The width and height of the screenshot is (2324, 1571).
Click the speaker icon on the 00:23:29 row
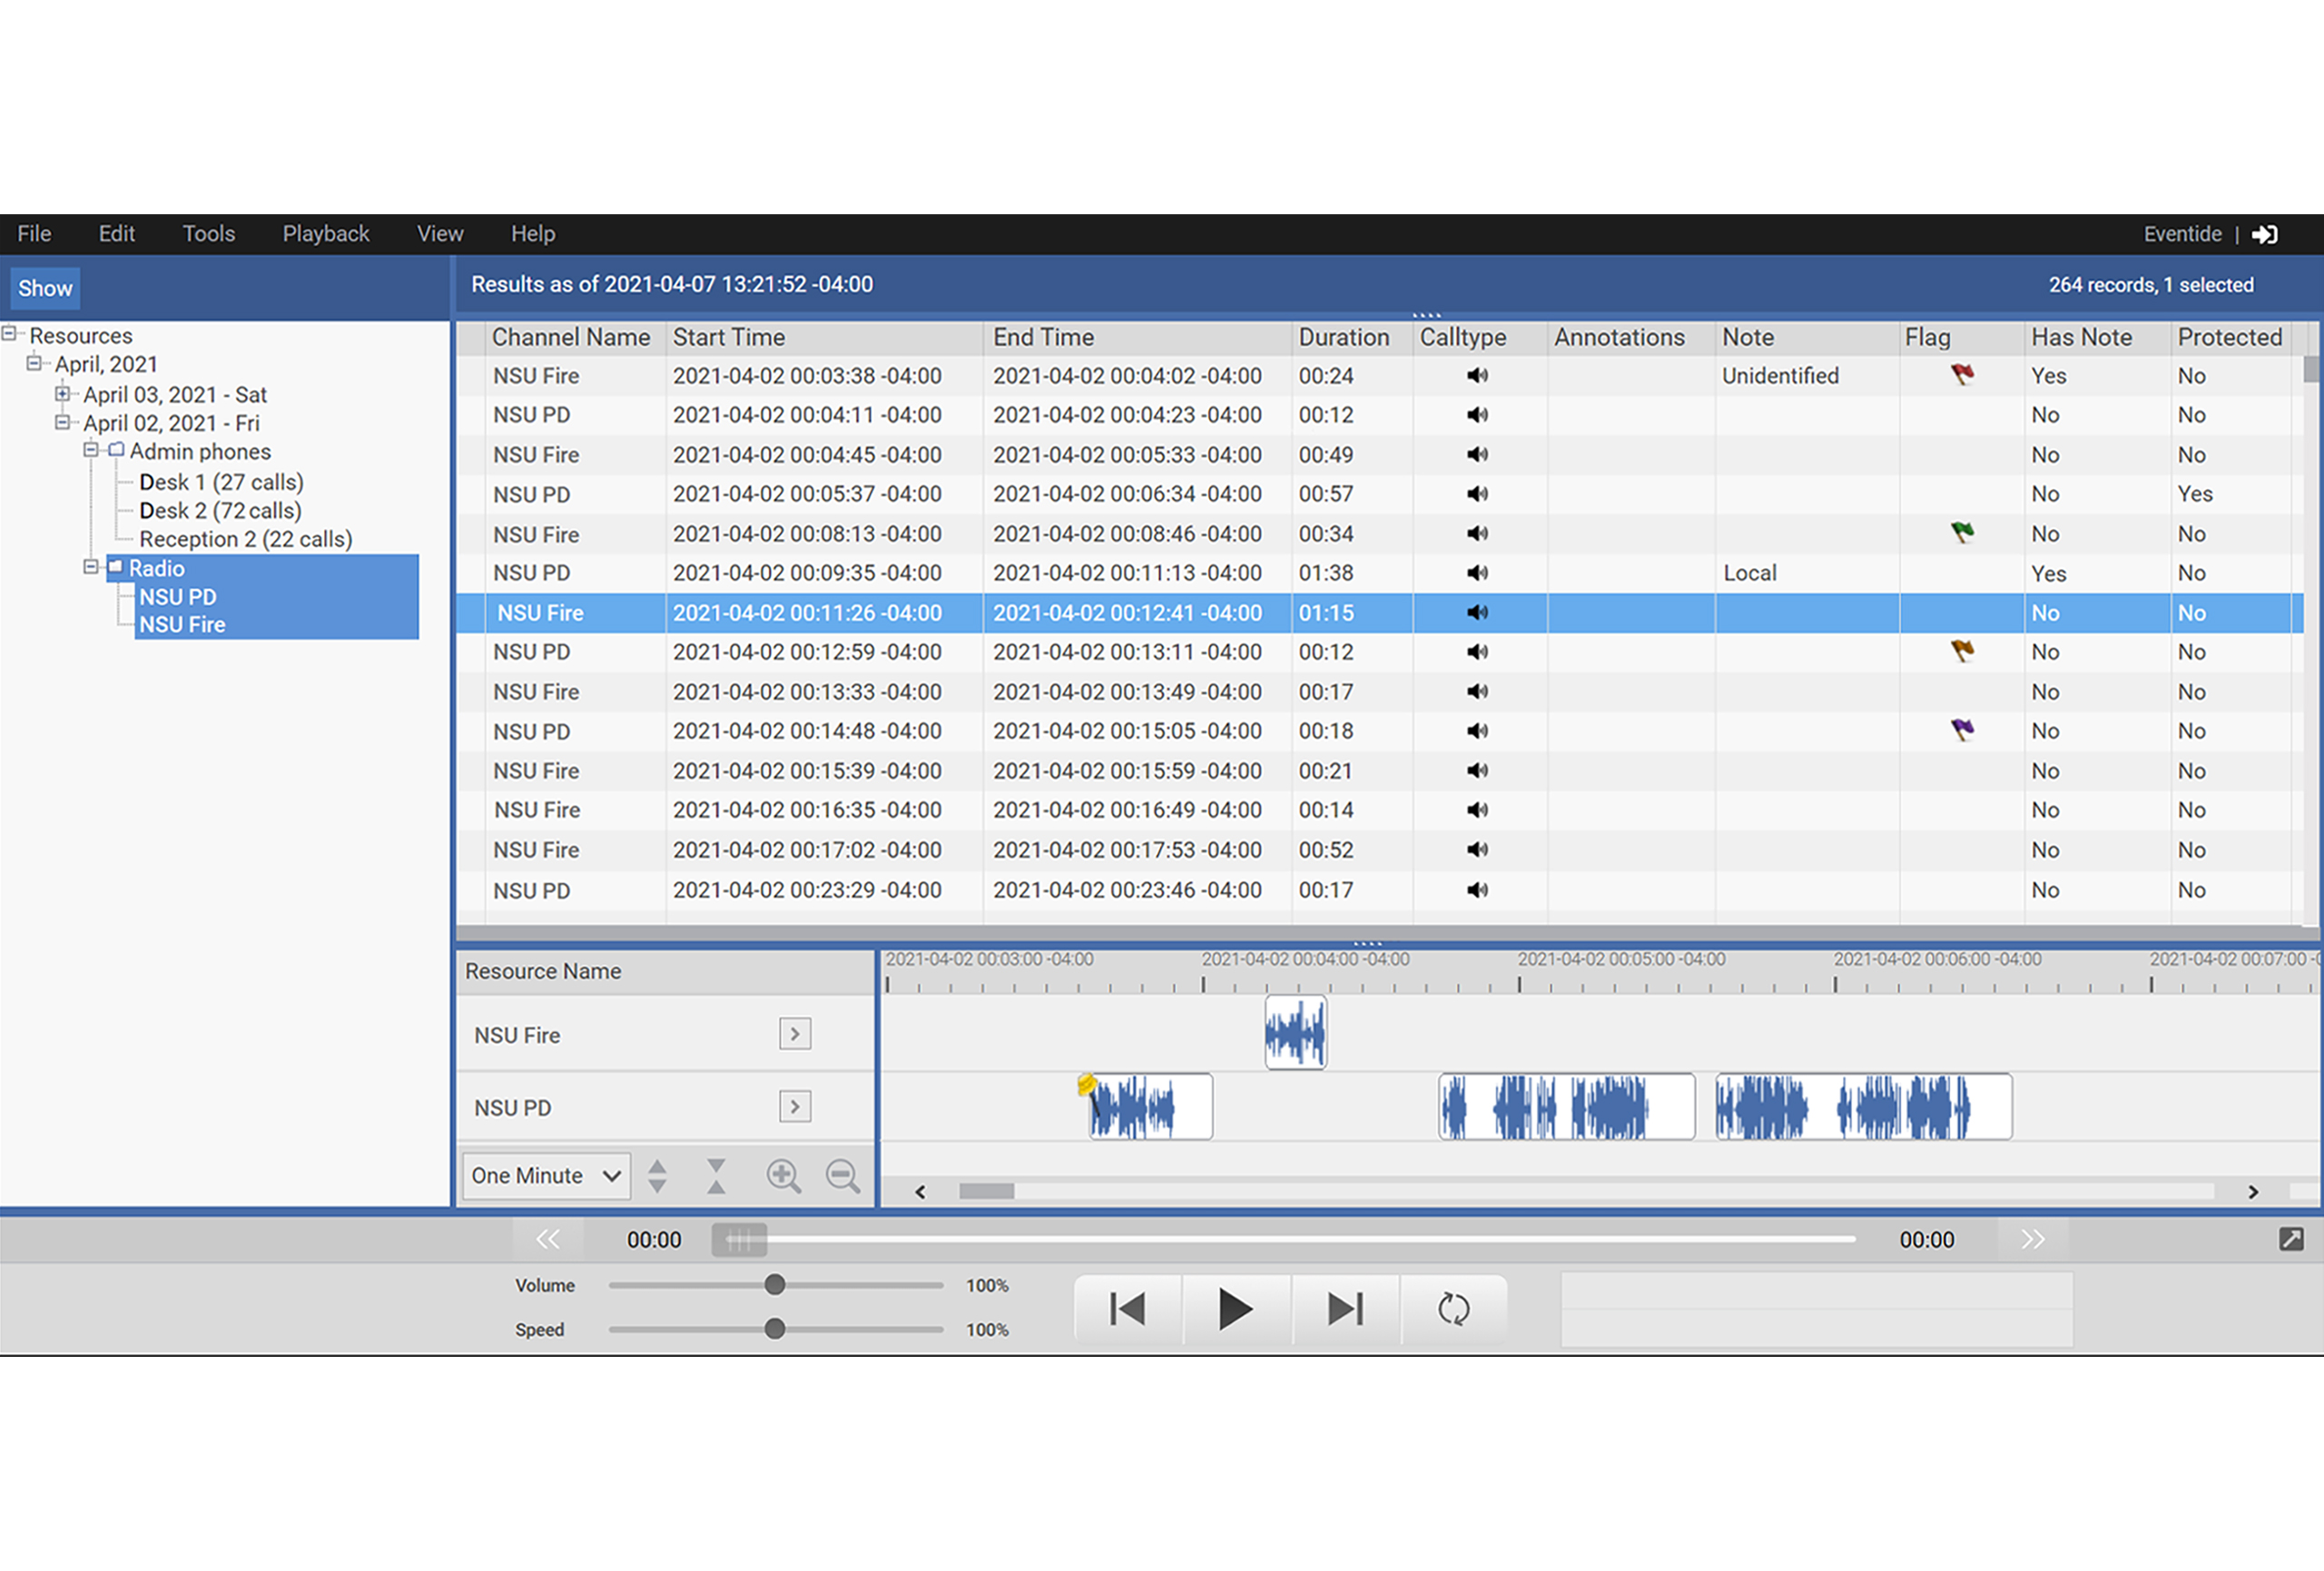pos(1477,889)
